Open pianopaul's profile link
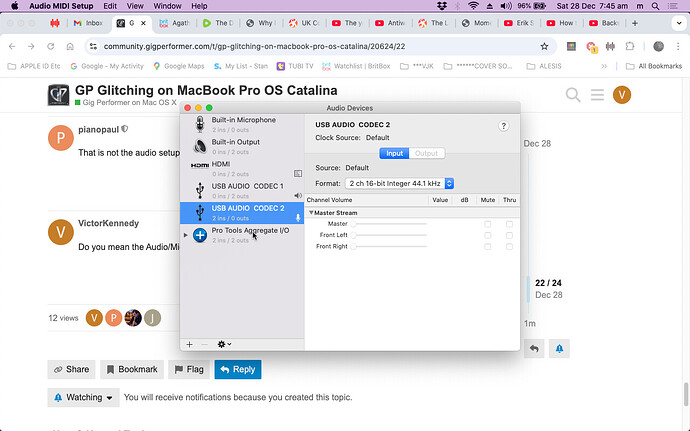 coord(99,129)
